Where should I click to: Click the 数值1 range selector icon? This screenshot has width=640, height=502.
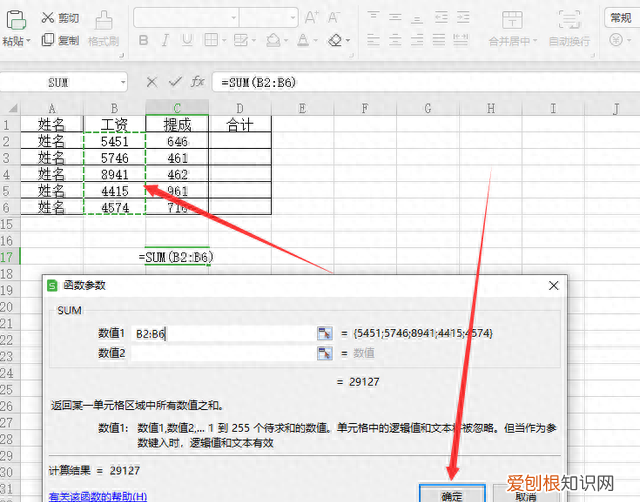pos(325,333)
